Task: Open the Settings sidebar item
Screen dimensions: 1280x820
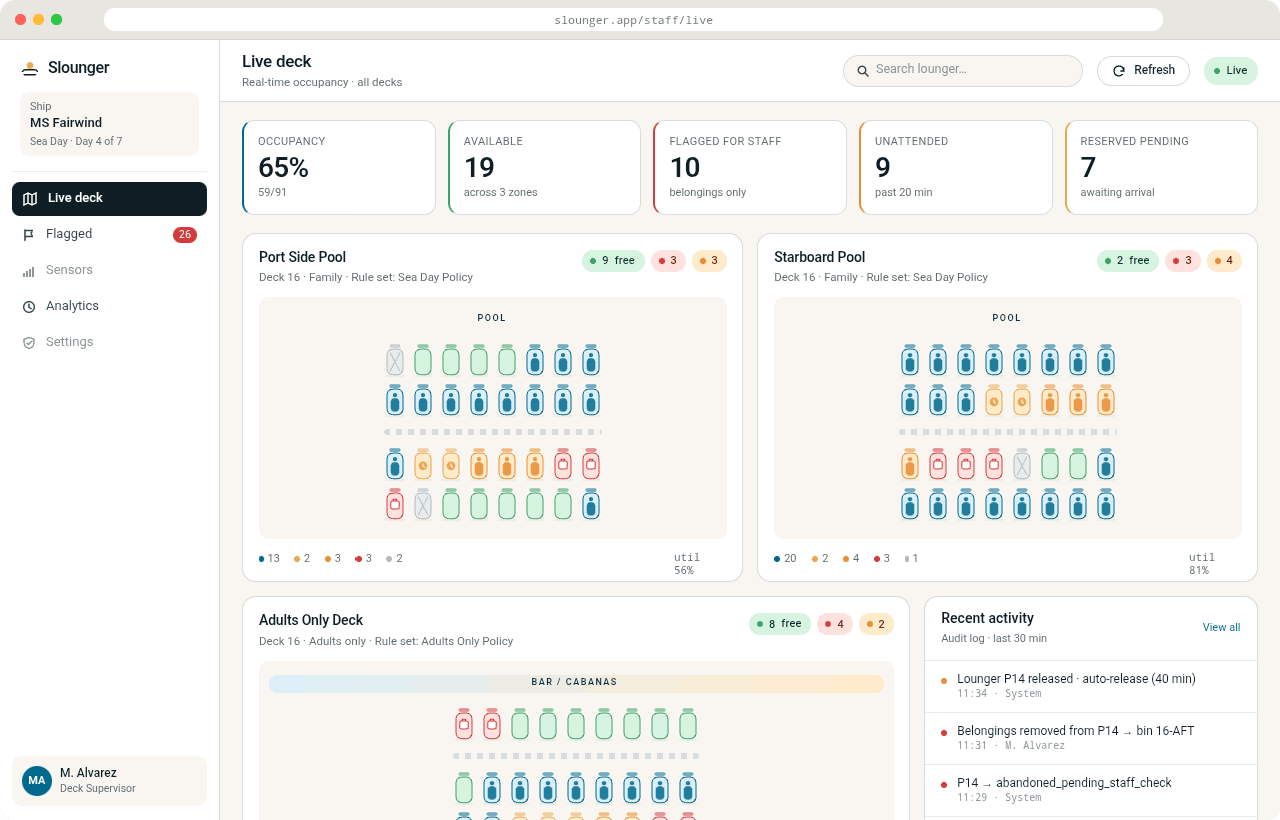Action: pyautogui.click(x=109, y=342)
